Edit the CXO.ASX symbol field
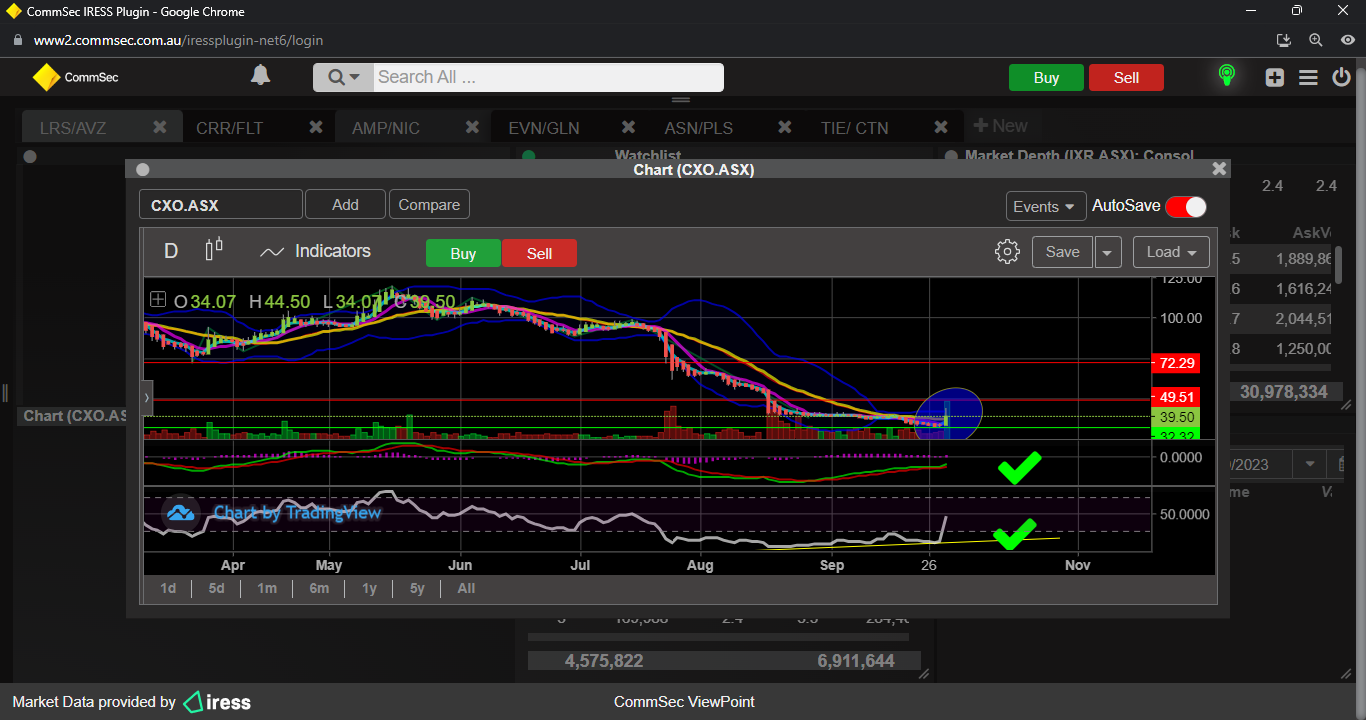The height and width of the screenshot is (720, 1366). 220,205
